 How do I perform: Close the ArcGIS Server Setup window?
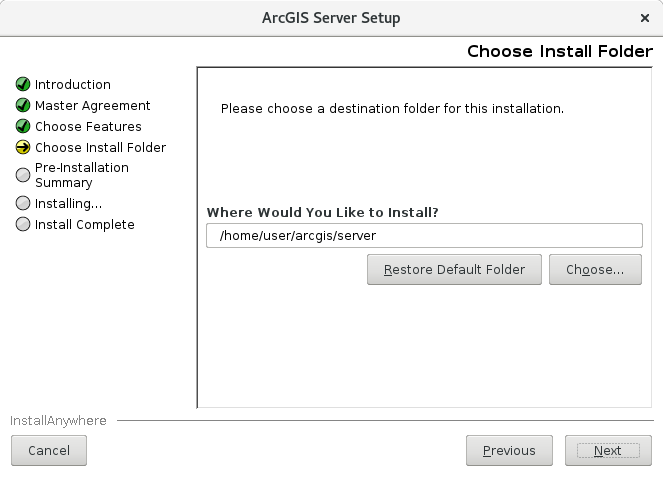645,18
